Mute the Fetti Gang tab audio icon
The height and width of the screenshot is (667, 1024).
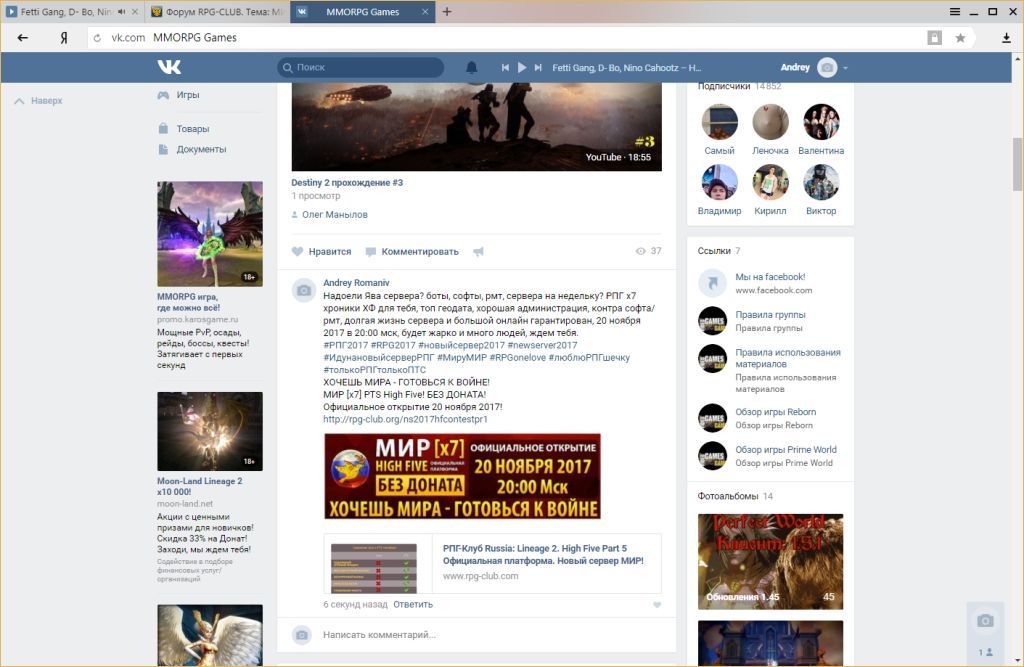[121, 12]
